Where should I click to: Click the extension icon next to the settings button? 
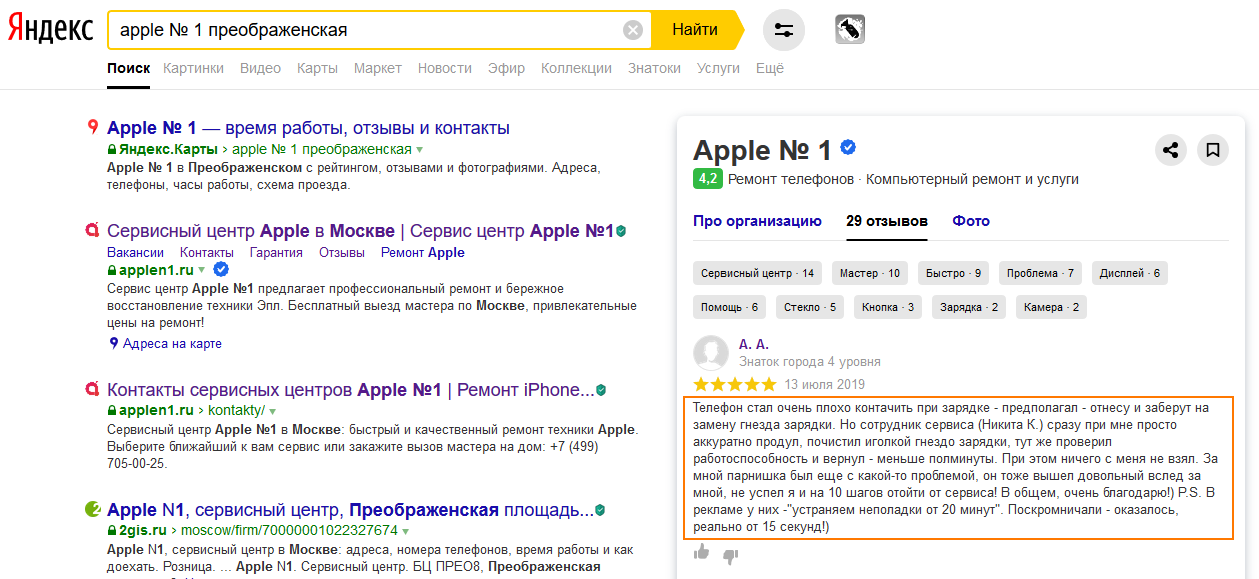[850, 30]
